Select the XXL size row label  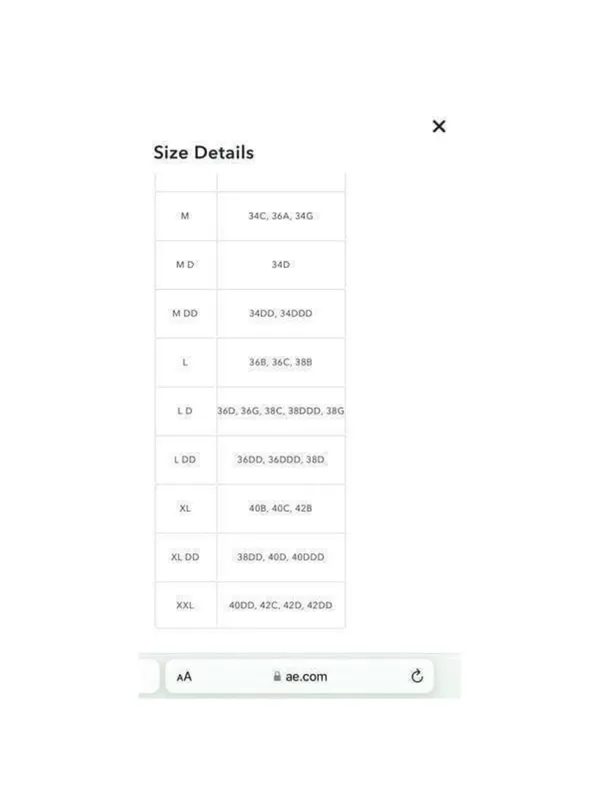[x=185, y=605]
